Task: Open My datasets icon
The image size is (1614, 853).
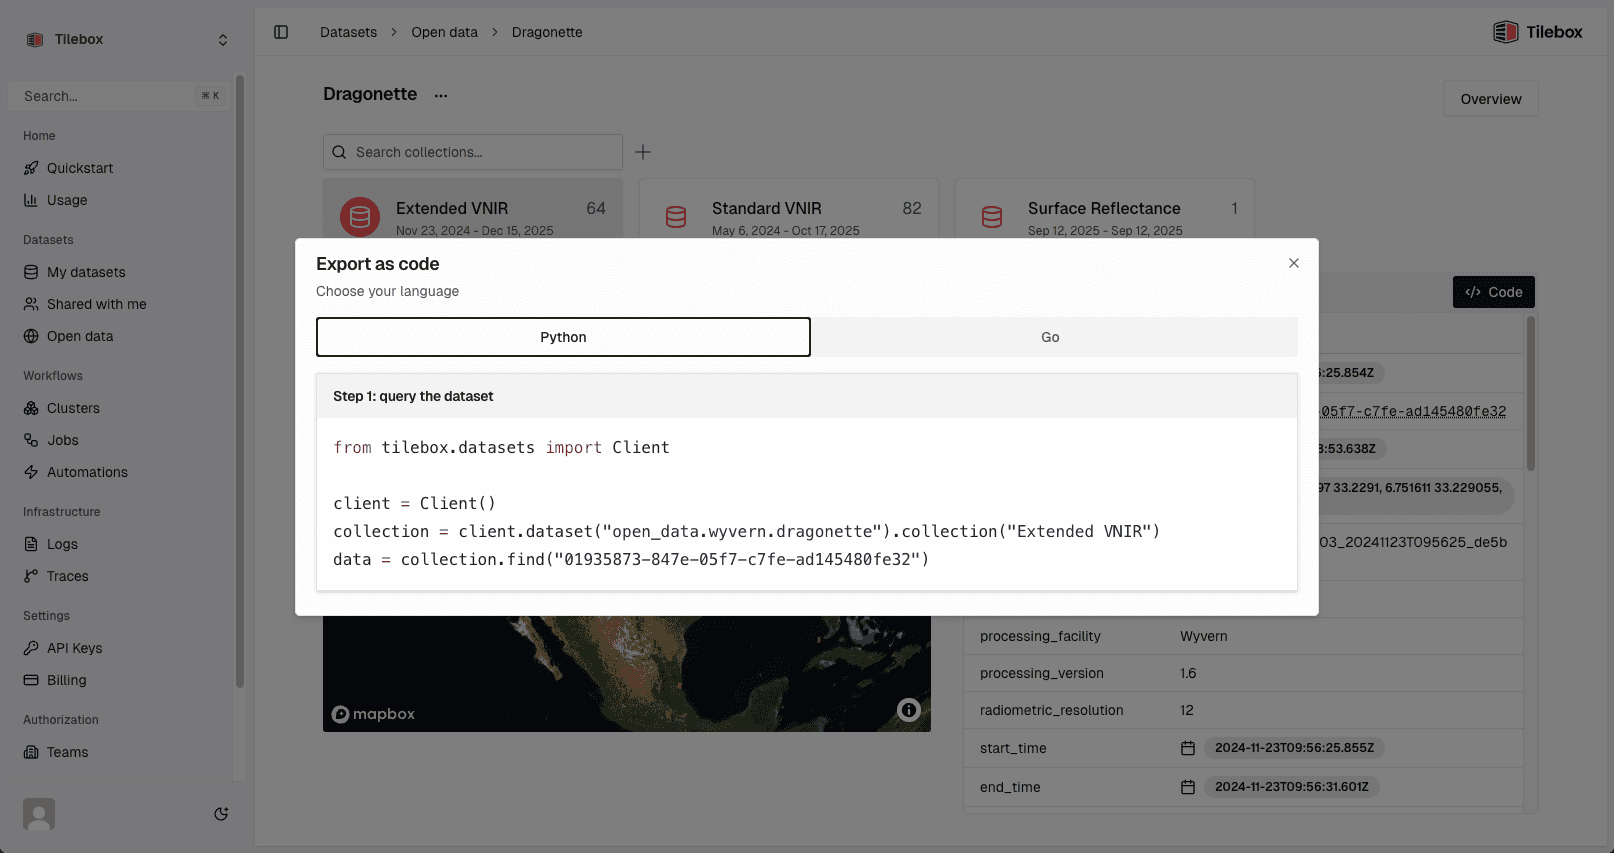Action: pos(31,272)
